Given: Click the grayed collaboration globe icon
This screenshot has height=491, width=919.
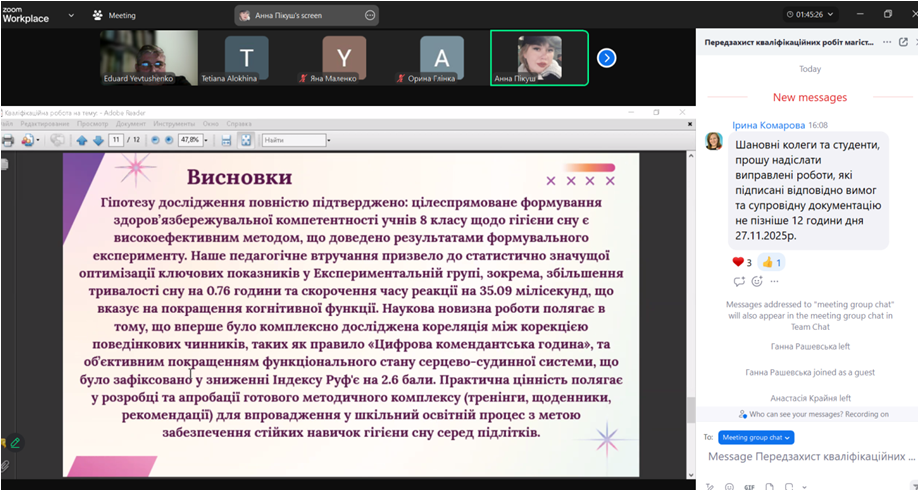Looking at the screenshot, I should coord(57,140).
